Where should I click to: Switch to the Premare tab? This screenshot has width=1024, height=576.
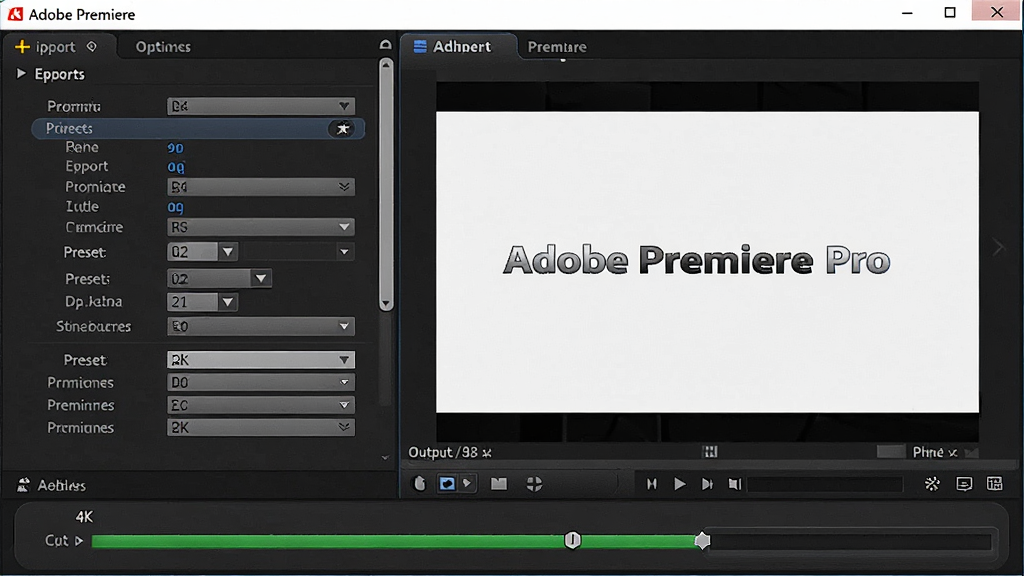pos(557,46)
